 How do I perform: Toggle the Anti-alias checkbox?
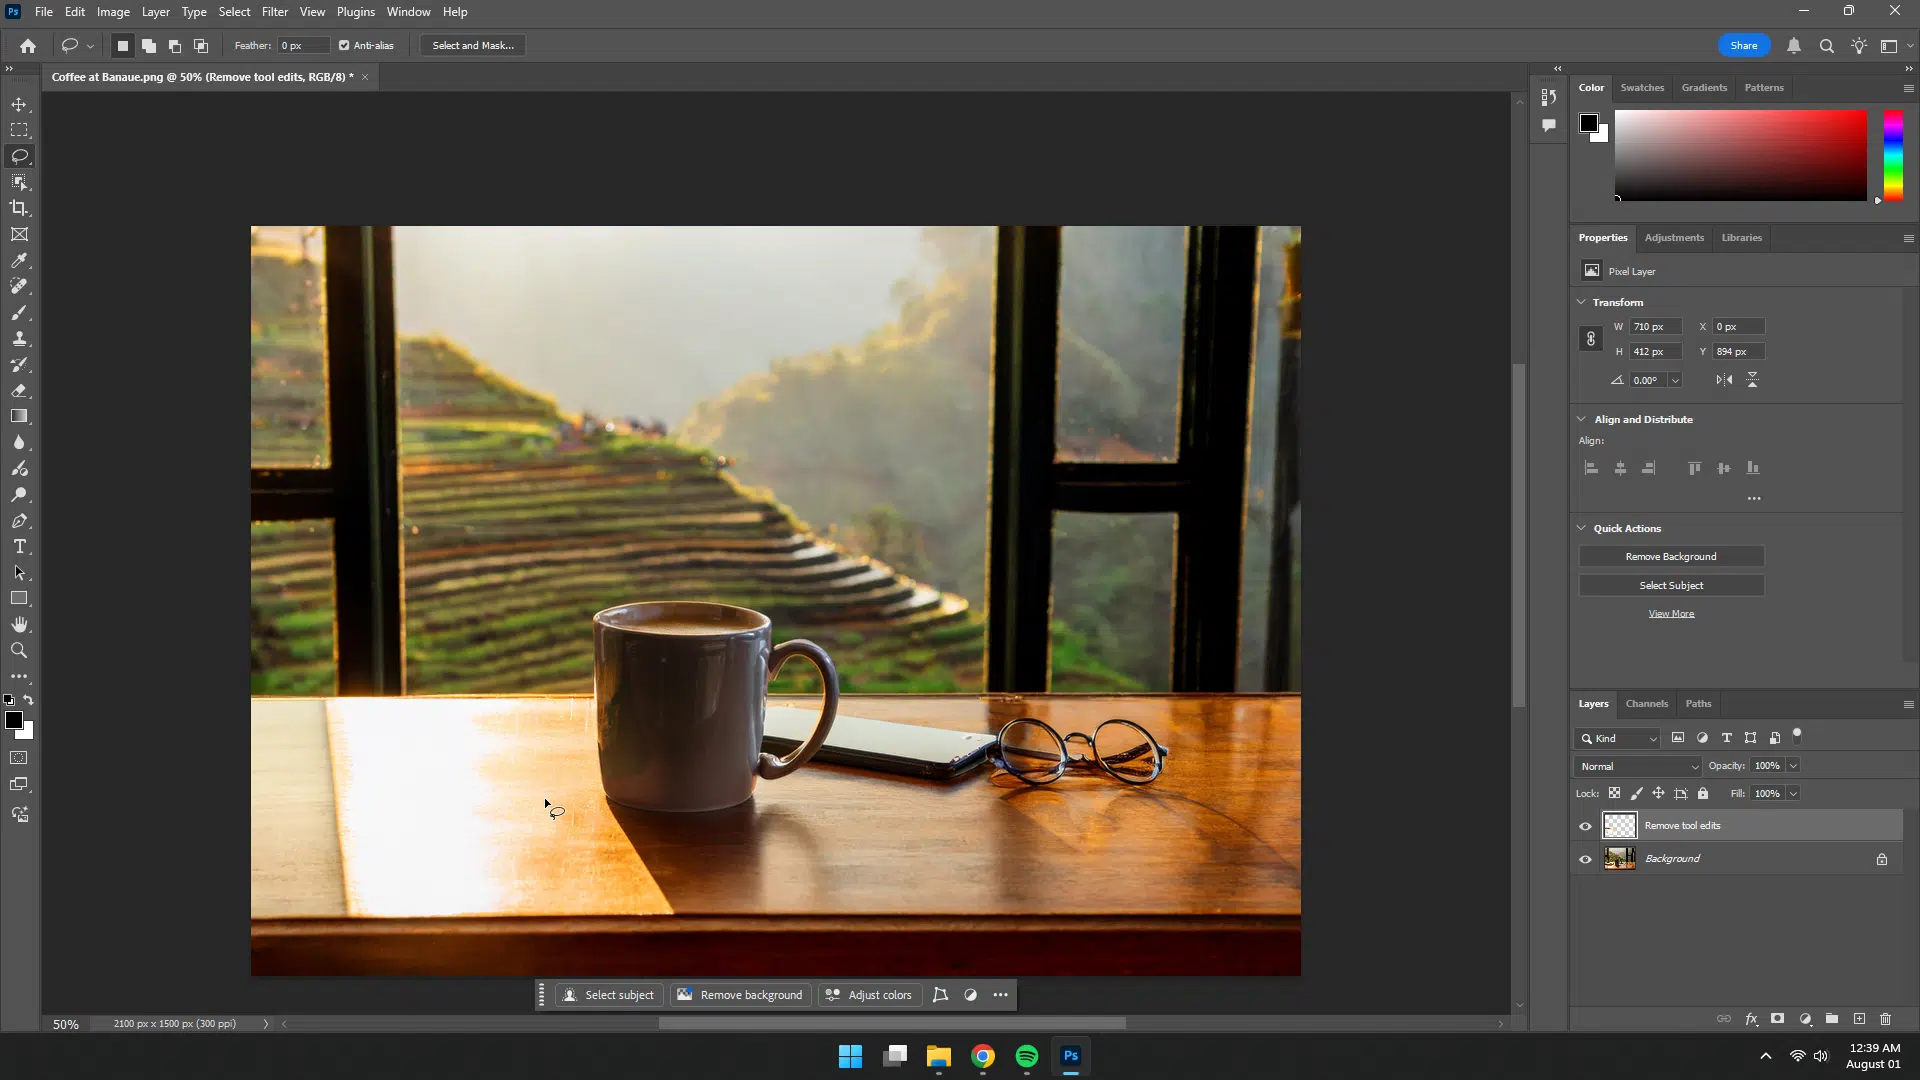pos(344,45)
